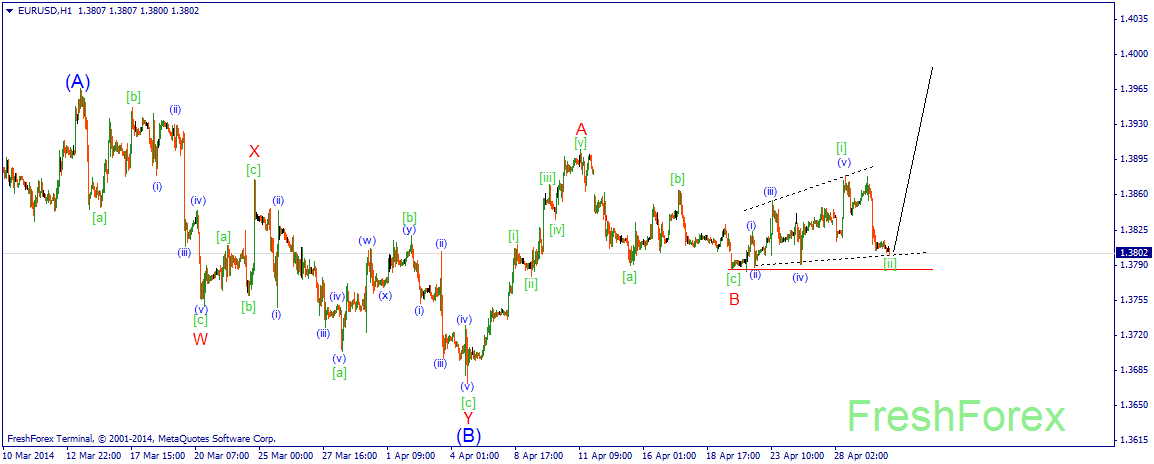Click the 1.3650 price axis value
Image resolution: width=1154 pixels, height=464 pixels.
[x=1132, y=405]
